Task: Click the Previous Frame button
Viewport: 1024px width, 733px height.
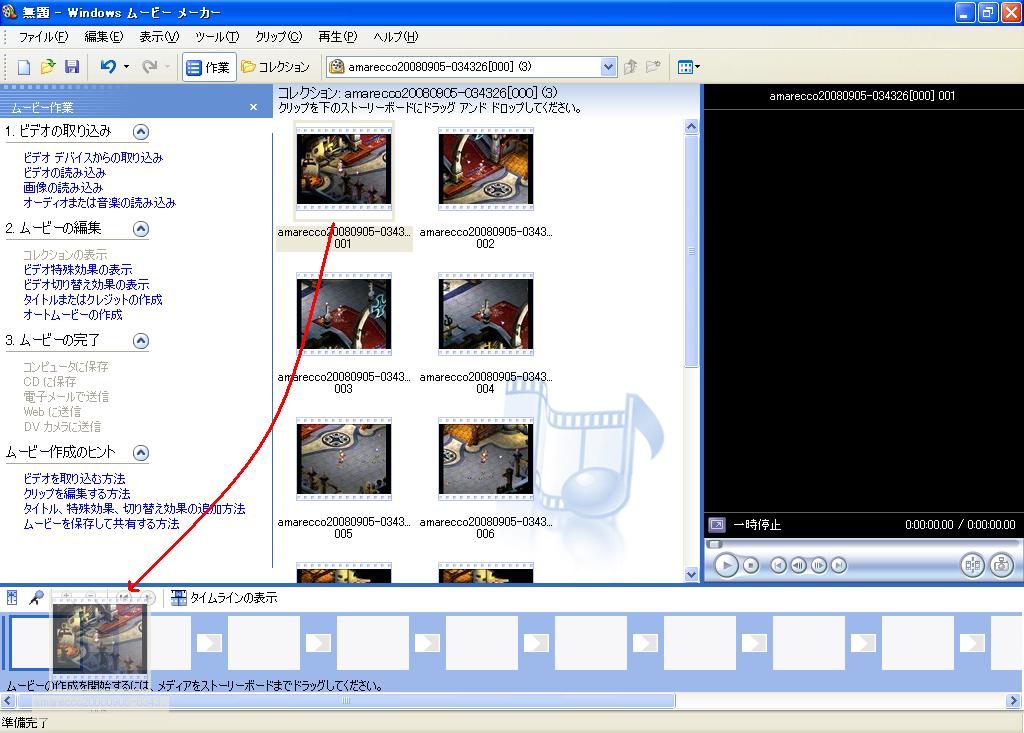Action: click(798, 565)
